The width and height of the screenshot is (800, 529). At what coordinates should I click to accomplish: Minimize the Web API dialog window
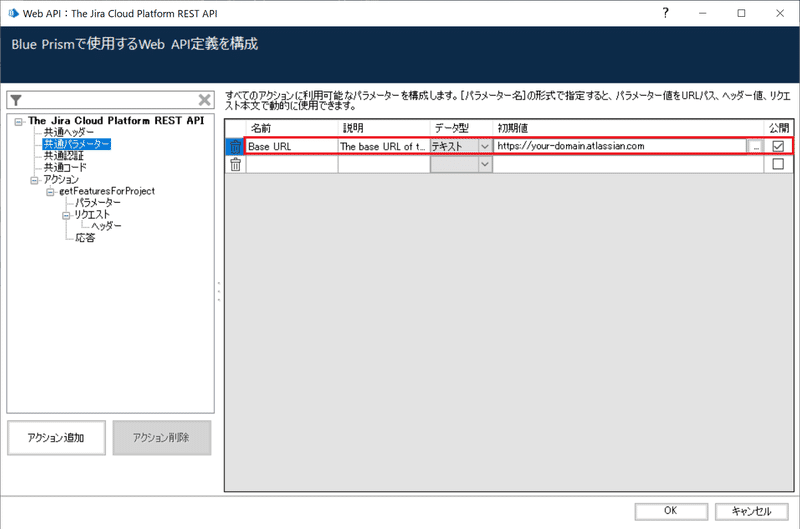(703, 13)
